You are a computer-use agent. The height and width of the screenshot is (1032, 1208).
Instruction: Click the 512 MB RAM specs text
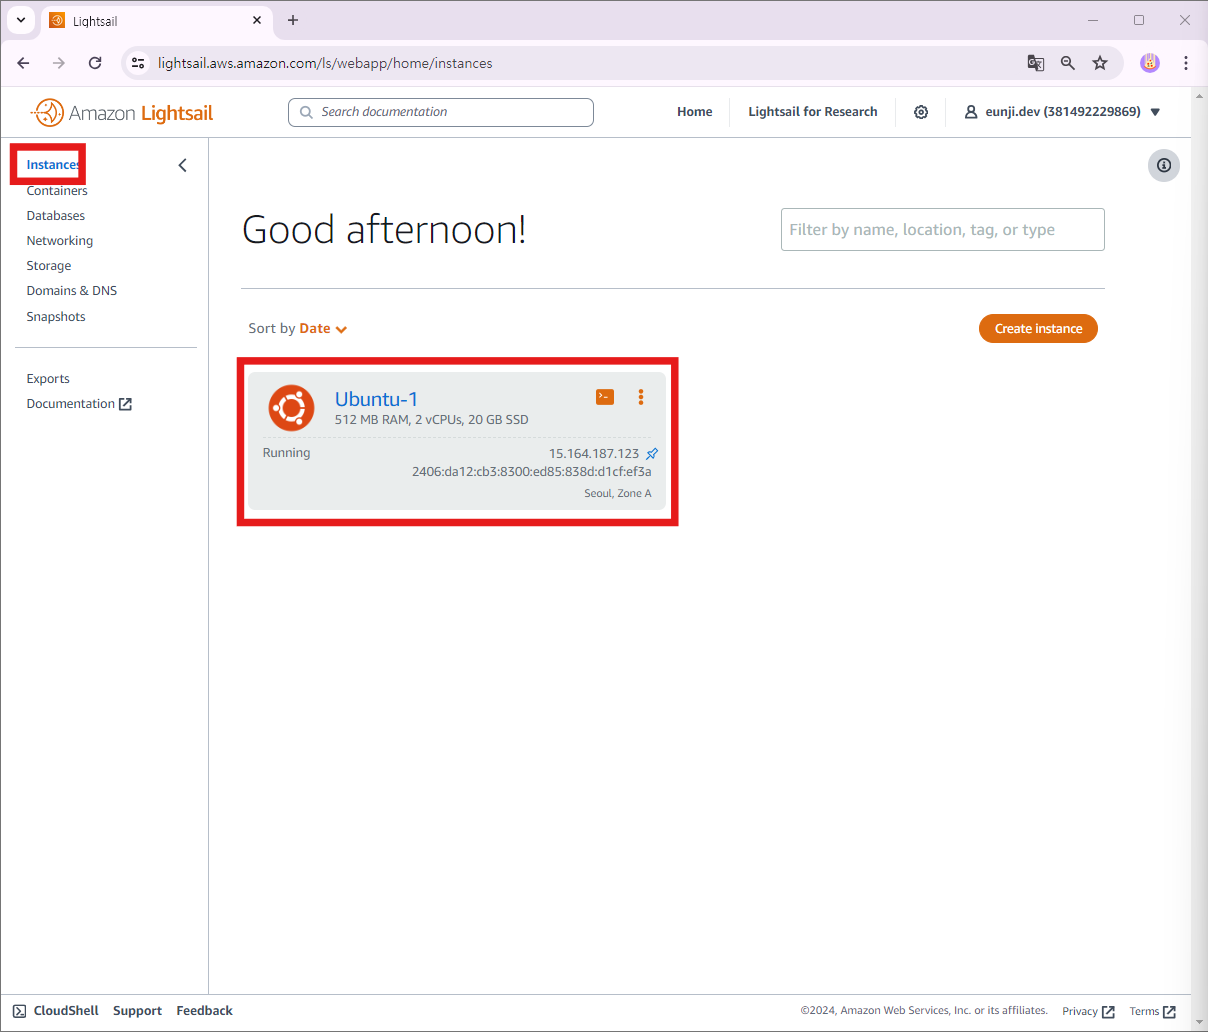click(432, 420)
